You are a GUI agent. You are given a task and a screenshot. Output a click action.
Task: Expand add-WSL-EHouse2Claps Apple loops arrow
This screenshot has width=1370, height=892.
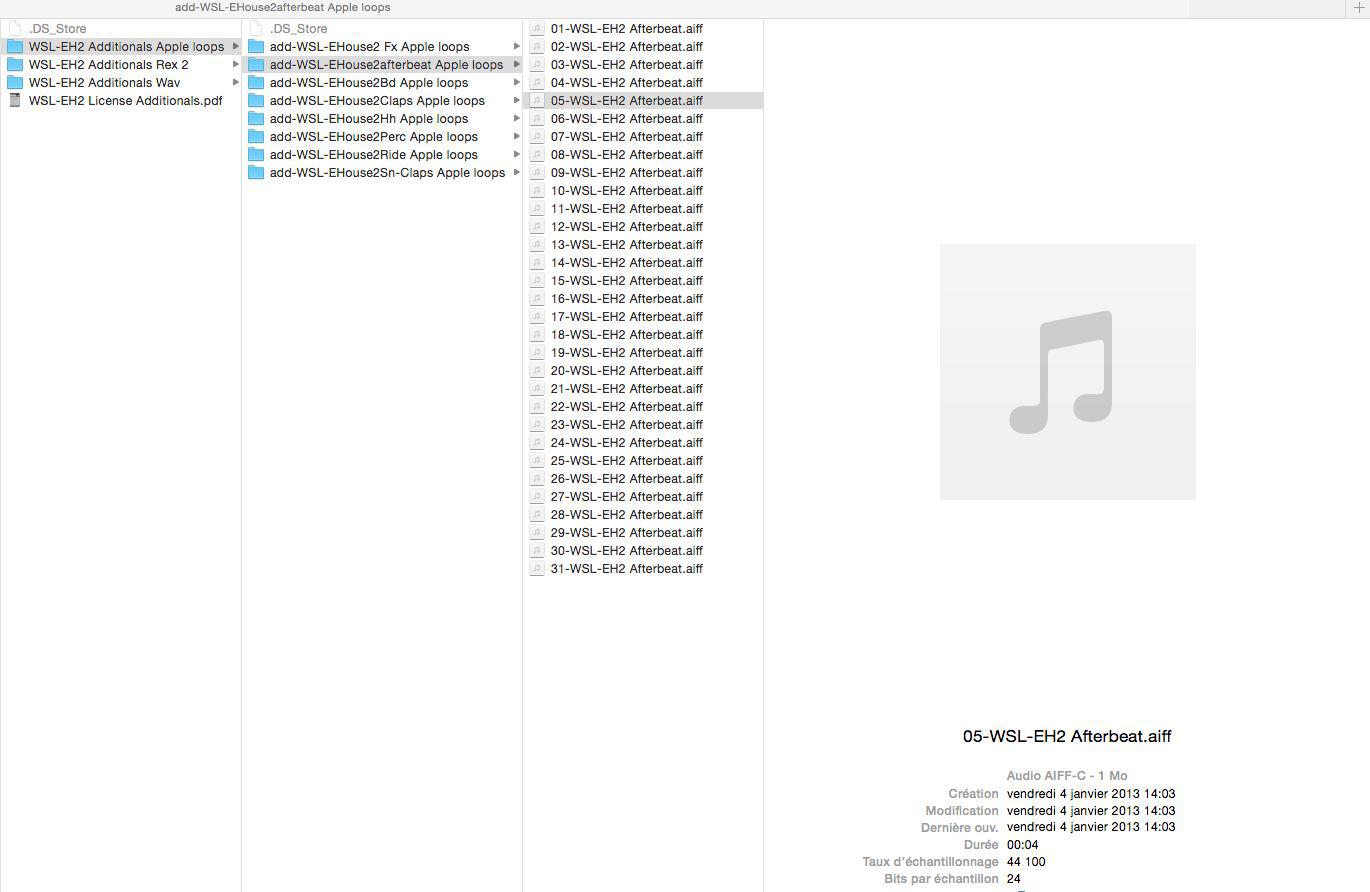517,101
